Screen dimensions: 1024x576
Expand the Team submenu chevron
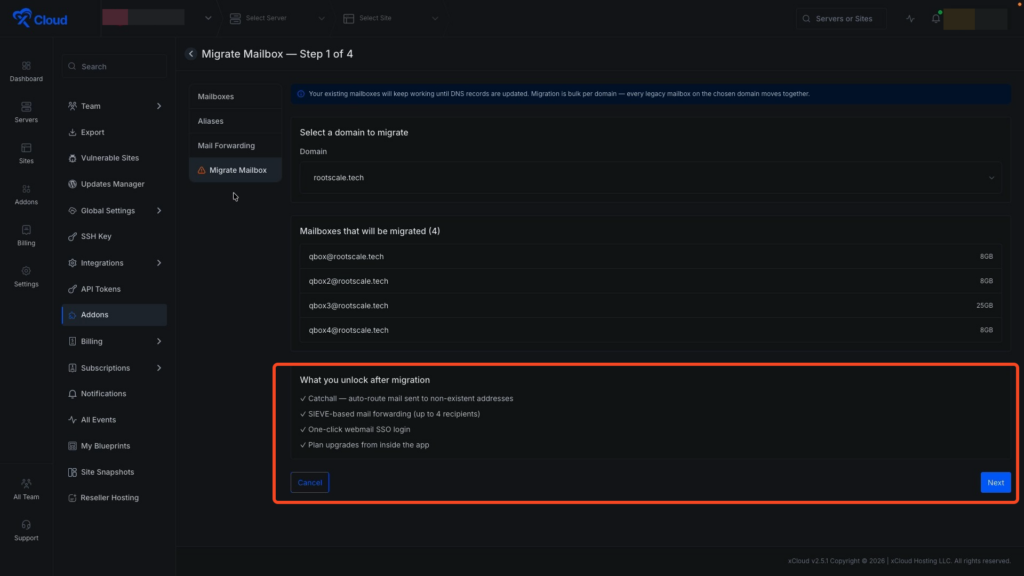point(159,106)
